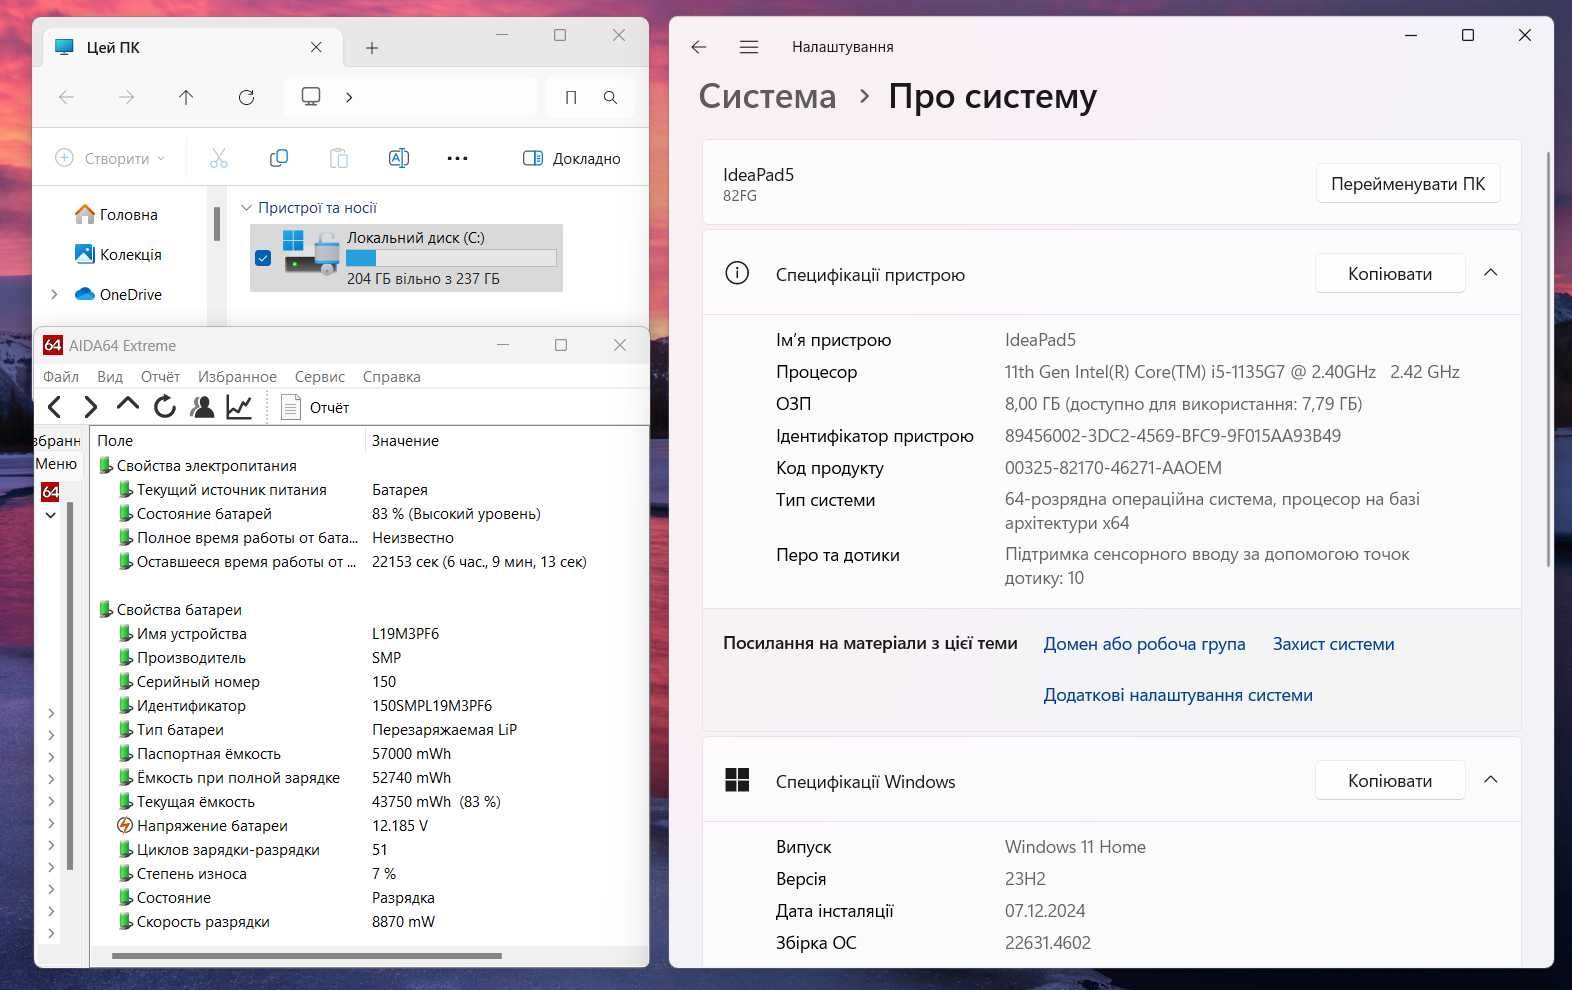Click Windows logo beside Специфікації Windows
Image resolution: width=1572 pixels, height=990 pixels.
coord(737,780)
